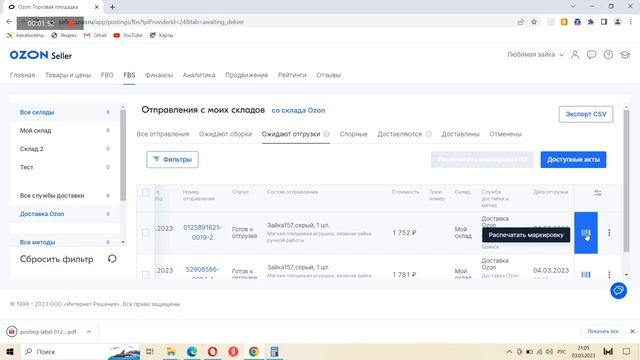Open Gmail bookmark

95,36
